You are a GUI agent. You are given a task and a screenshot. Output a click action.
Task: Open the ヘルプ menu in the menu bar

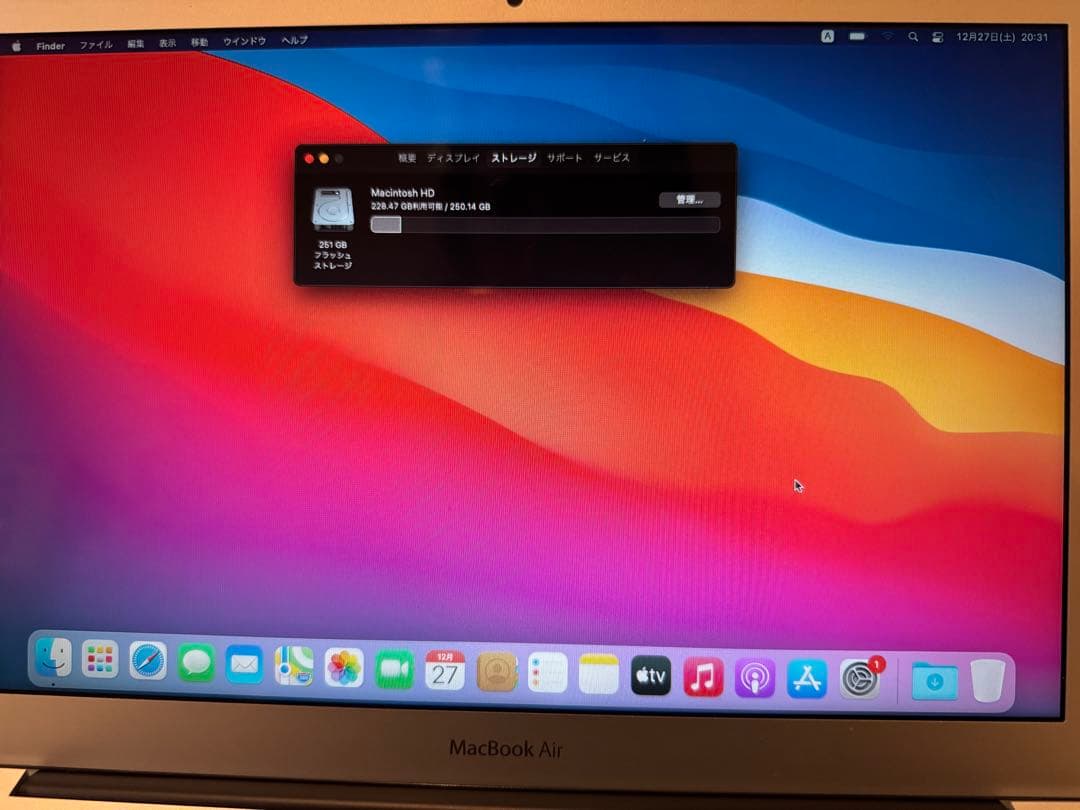pyautogui.click(x=291, y=41)
